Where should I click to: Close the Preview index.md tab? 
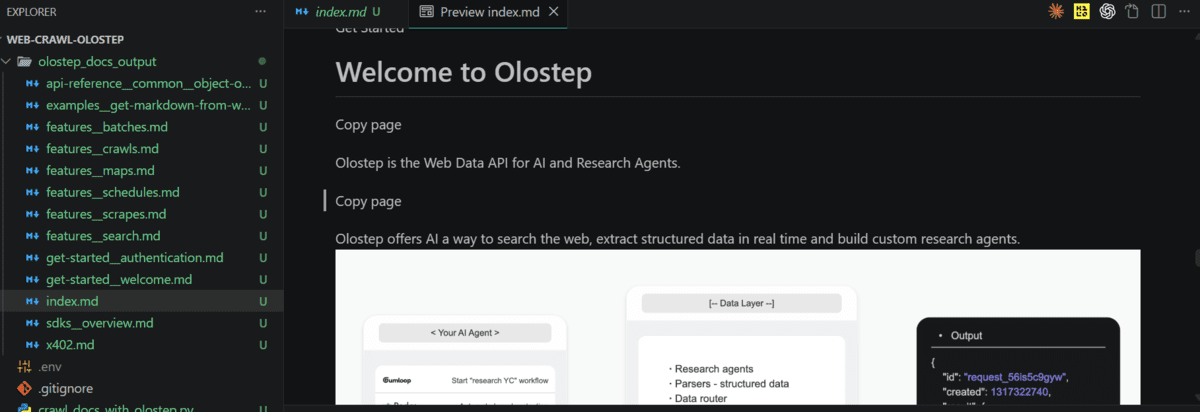tap(554, 12)
